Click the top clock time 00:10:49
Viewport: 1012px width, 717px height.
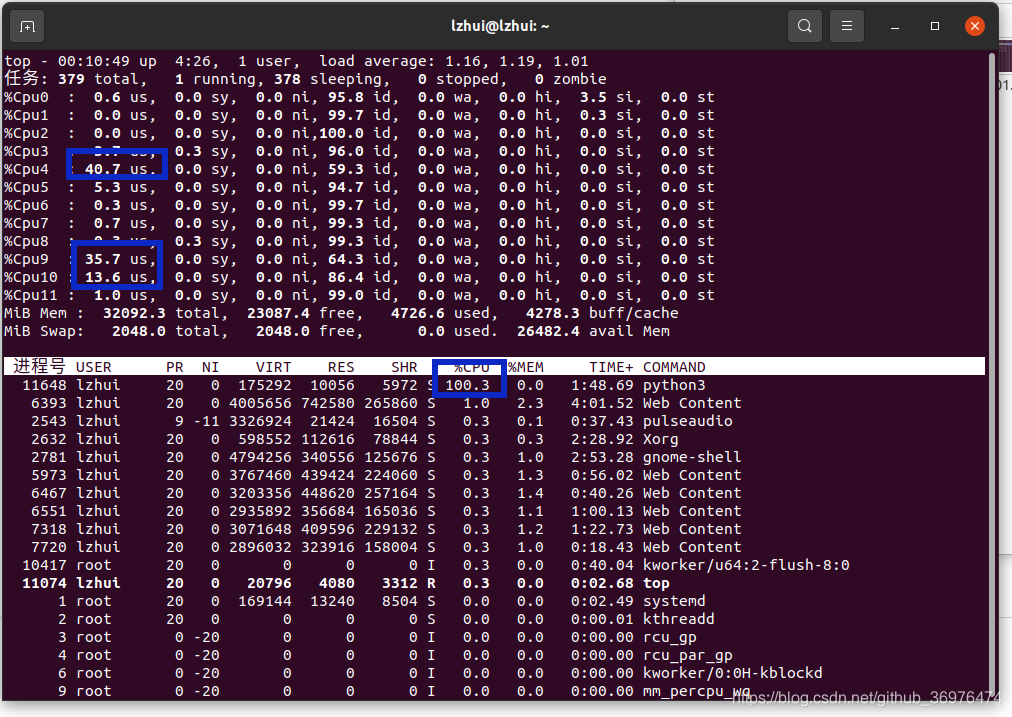click(94, 61)
